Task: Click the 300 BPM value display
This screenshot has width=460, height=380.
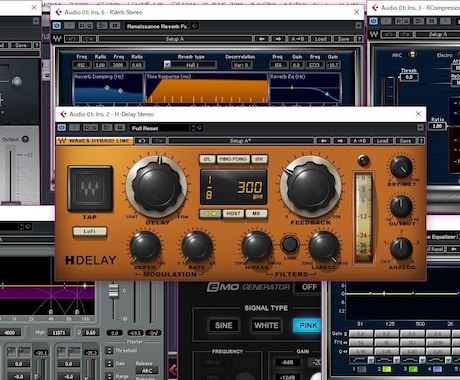Action: (x=250, y=189)
